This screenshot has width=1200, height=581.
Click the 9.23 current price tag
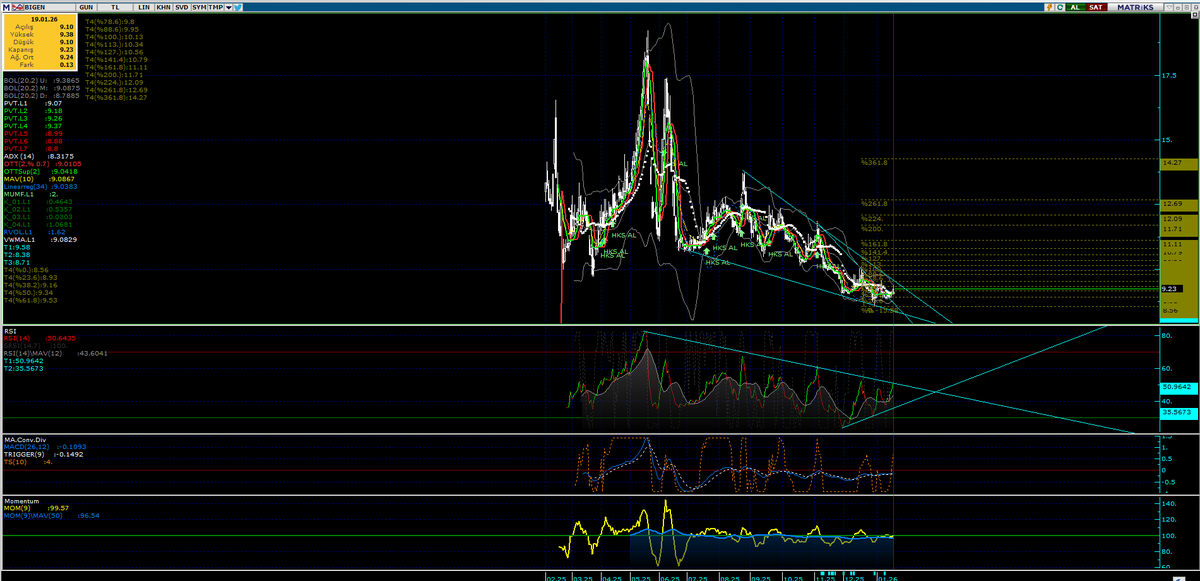click(1172, 288)
